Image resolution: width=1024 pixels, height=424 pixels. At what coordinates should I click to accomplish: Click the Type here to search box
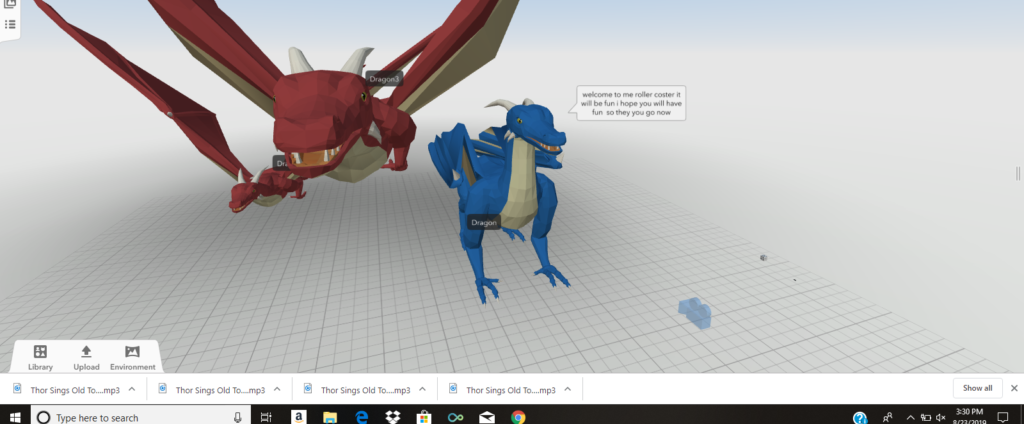click(140, 417)
